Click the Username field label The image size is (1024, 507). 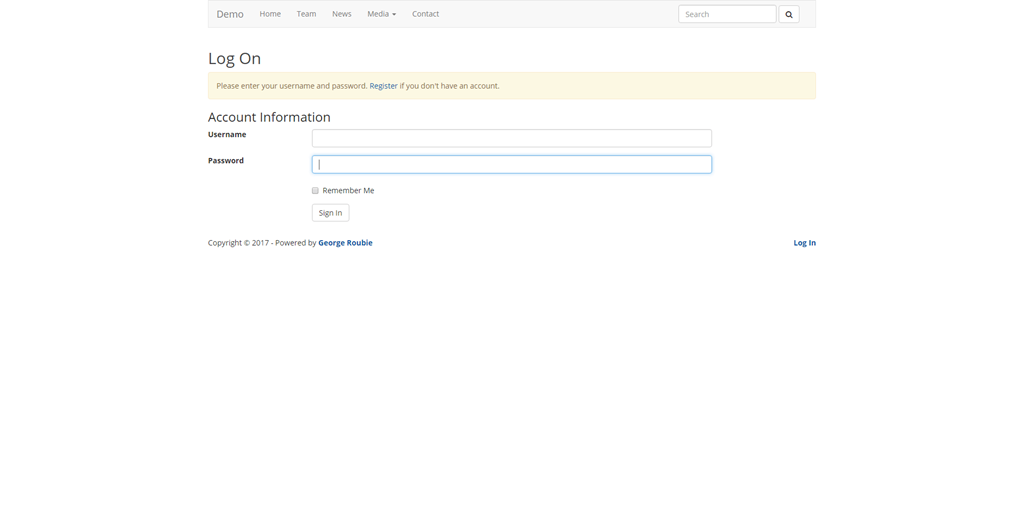pos(227,134)
